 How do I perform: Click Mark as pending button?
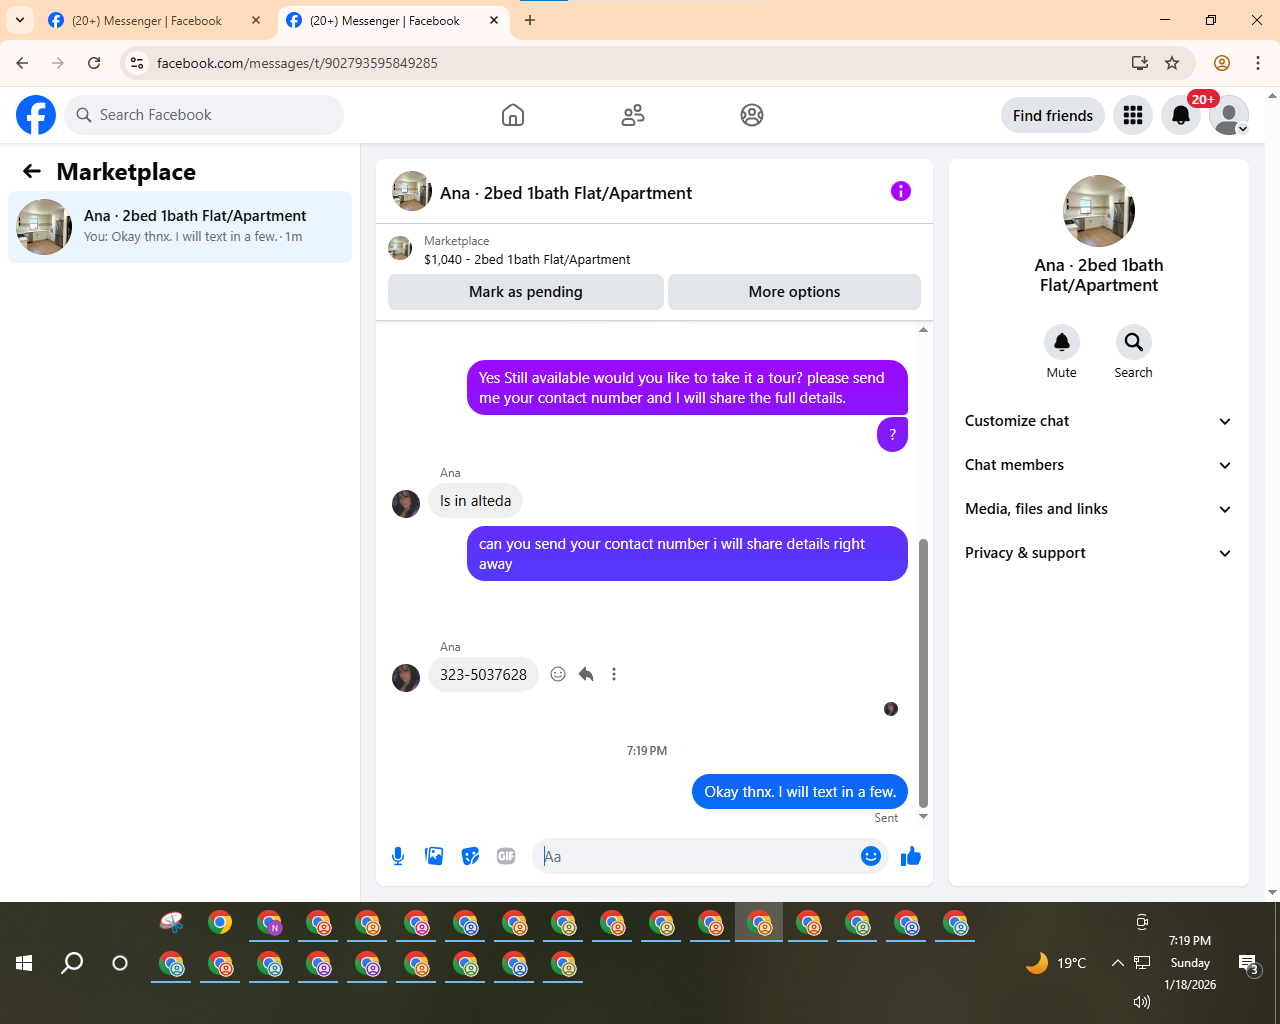pos(526,292)
